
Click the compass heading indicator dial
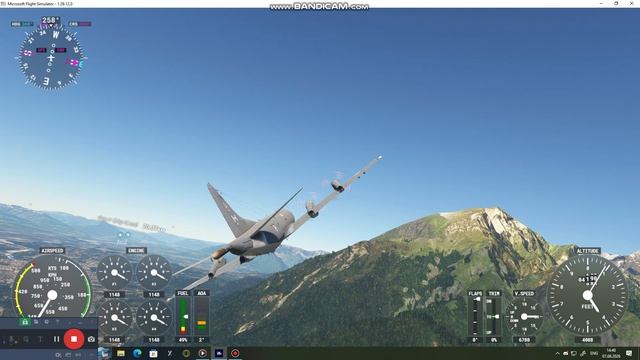point(51,58)
